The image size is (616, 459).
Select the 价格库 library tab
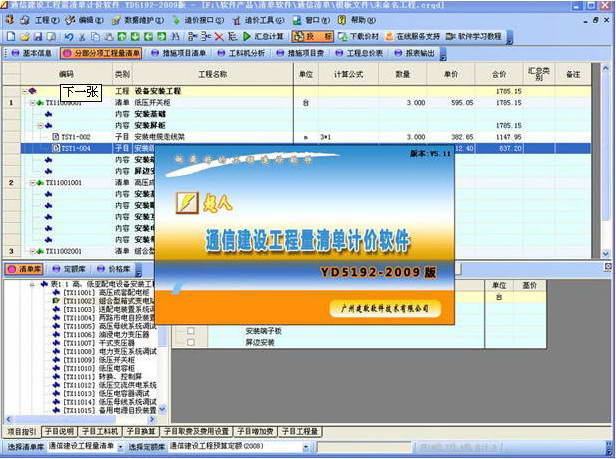point(114,269)
